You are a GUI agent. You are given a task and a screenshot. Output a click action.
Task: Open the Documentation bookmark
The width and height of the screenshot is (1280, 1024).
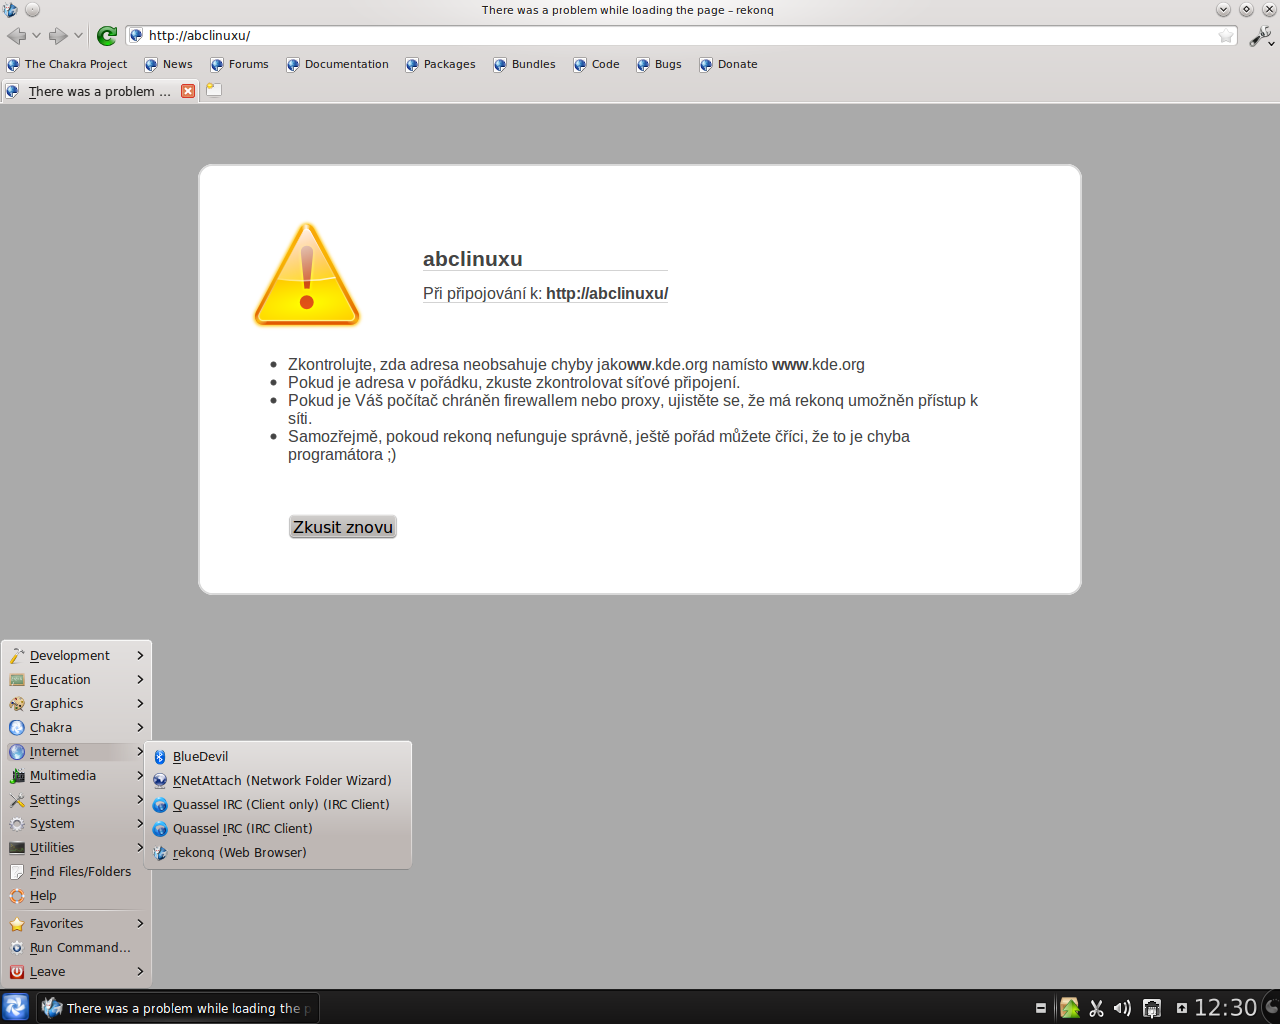tap(337, 64)
